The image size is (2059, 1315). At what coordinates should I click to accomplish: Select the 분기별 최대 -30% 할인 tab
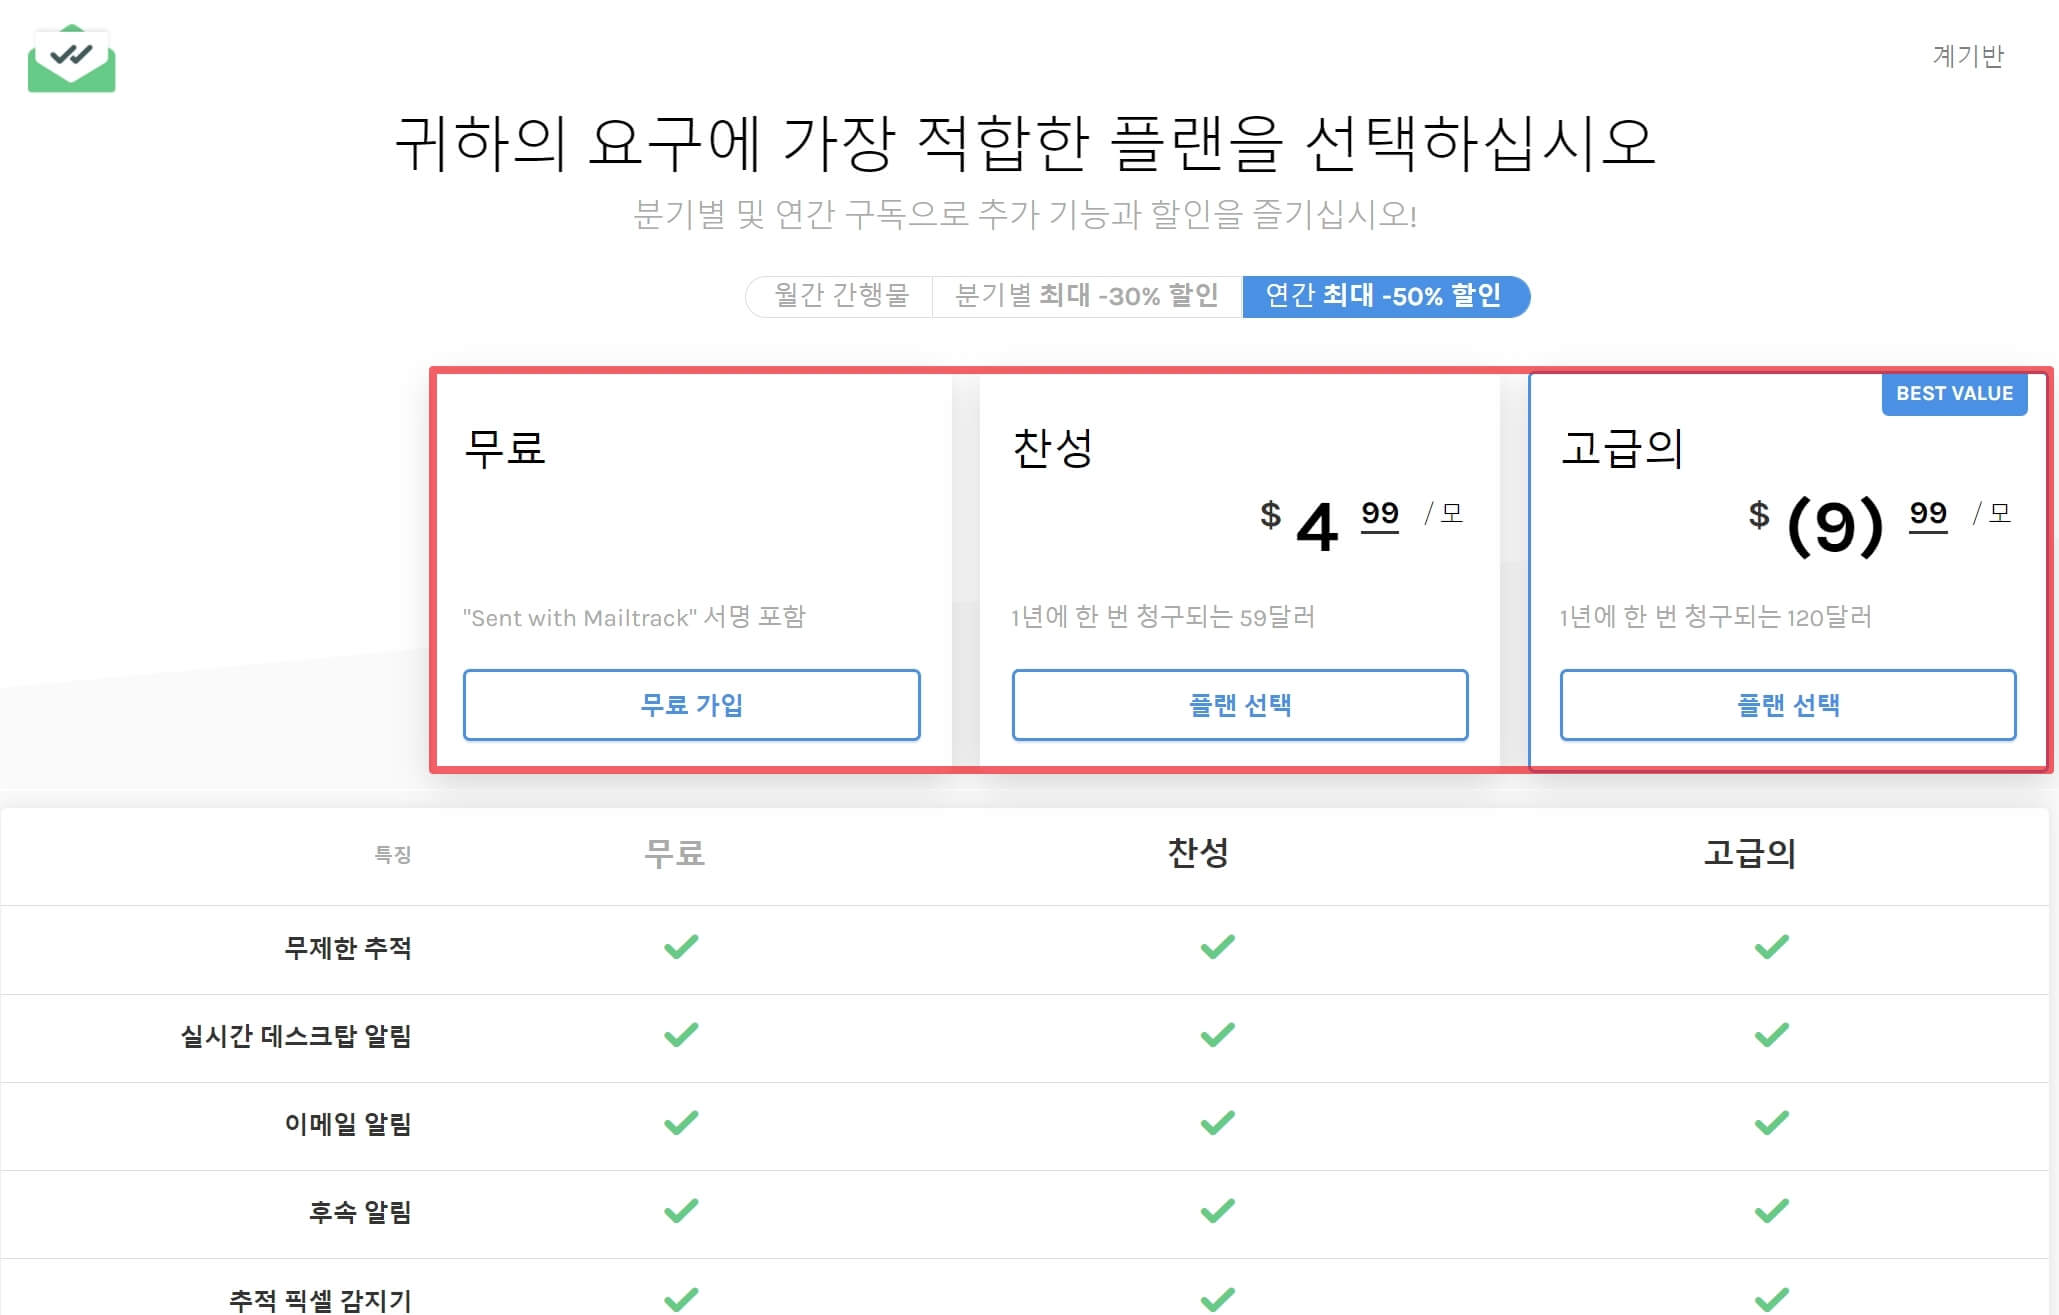[x=1087, y=296]
